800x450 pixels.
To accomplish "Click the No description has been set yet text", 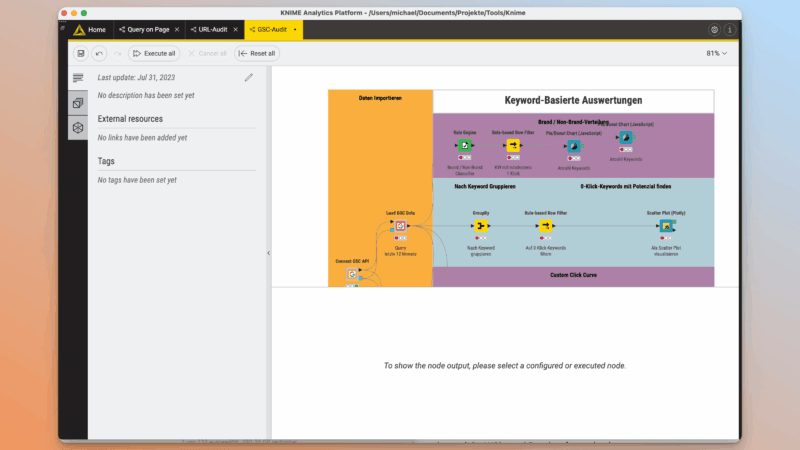I will click(x=146, y=95).
